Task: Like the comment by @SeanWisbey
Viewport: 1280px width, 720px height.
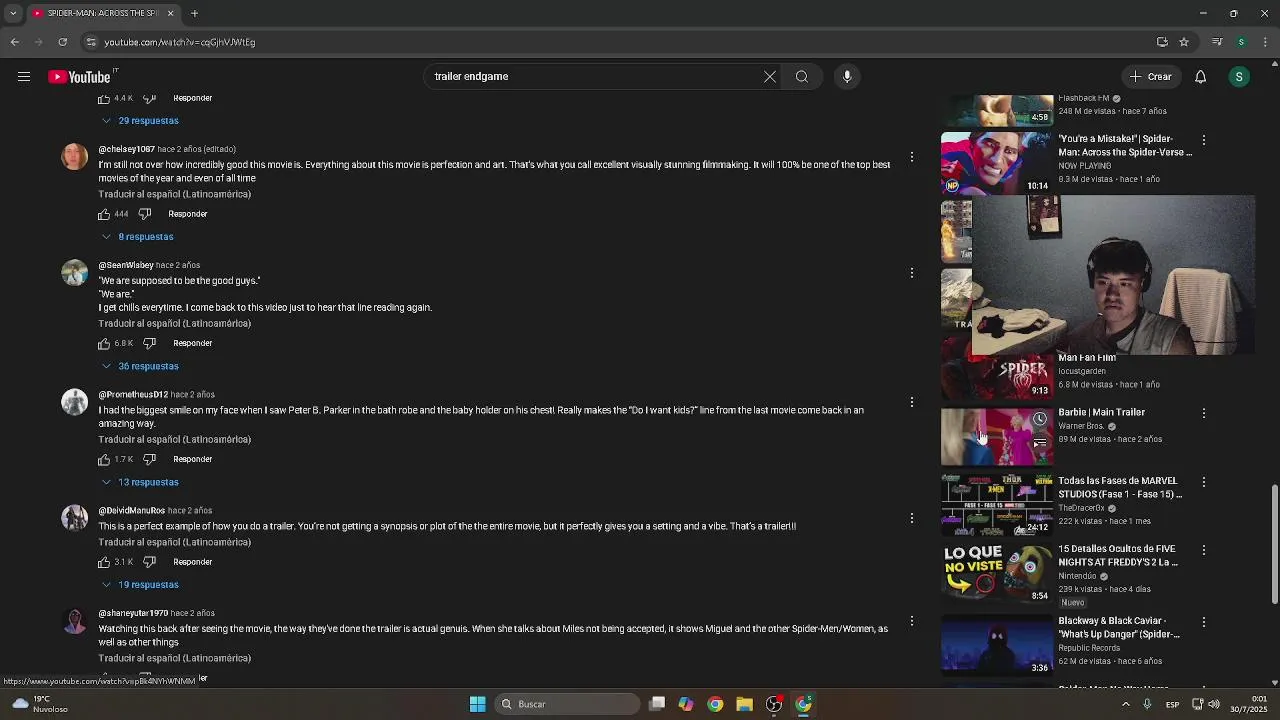Action: (104, 343)
